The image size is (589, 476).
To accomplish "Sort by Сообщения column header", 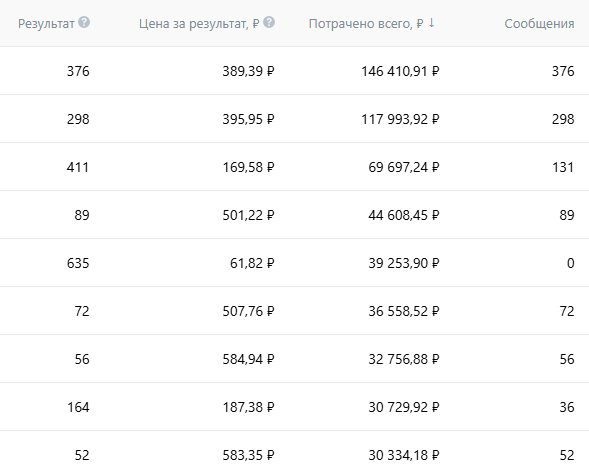I will 539,24.
